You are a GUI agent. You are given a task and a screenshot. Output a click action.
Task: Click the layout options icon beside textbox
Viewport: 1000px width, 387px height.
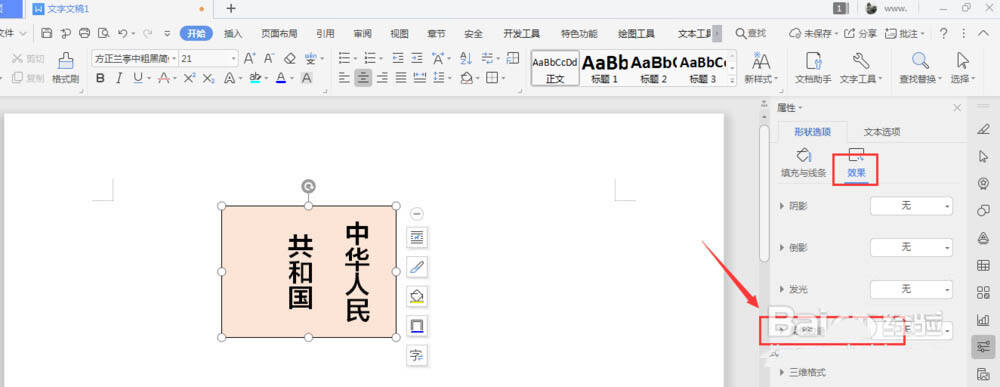417,238
